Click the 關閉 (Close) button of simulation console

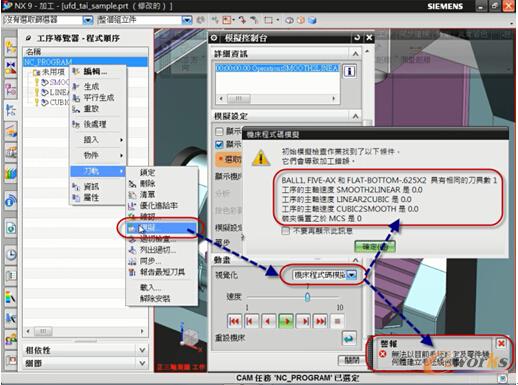(x=352, y=360)
